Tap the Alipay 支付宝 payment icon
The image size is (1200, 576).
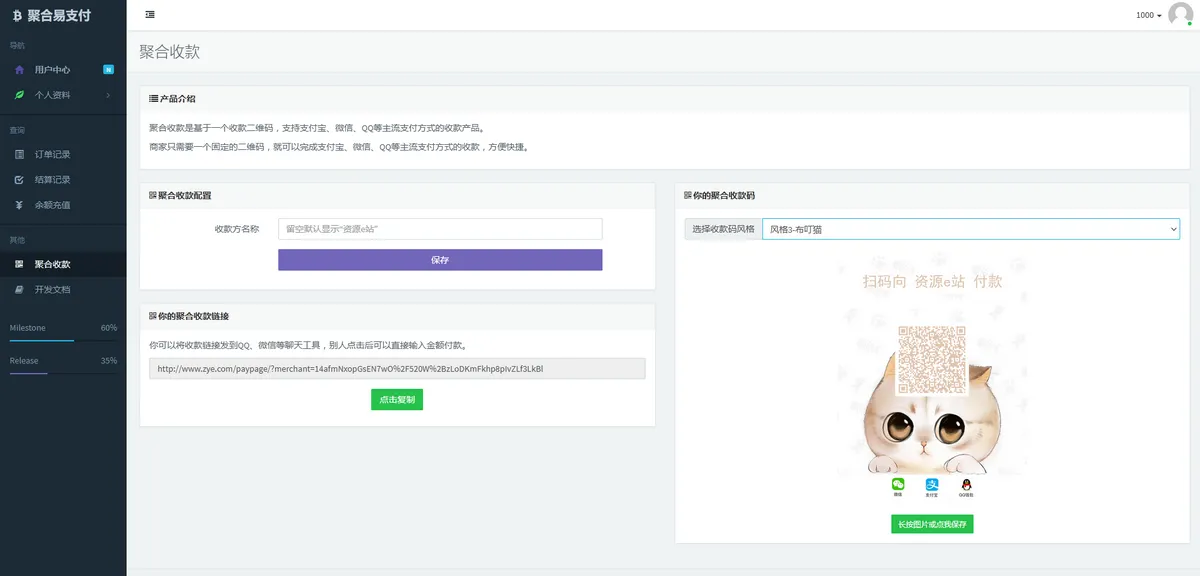pyautogui.click(x=932, y=484)
